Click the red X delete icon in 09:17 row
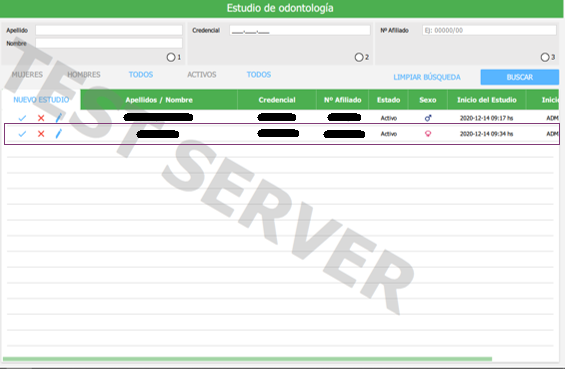 [41, 118]
